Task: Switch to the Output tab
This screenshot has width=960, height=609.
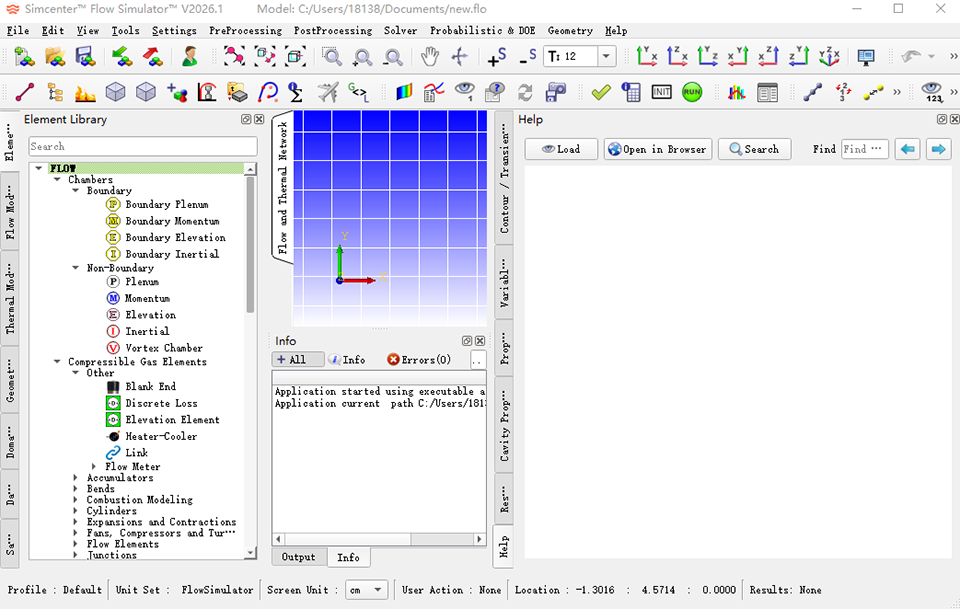Action: coord(298,558)
